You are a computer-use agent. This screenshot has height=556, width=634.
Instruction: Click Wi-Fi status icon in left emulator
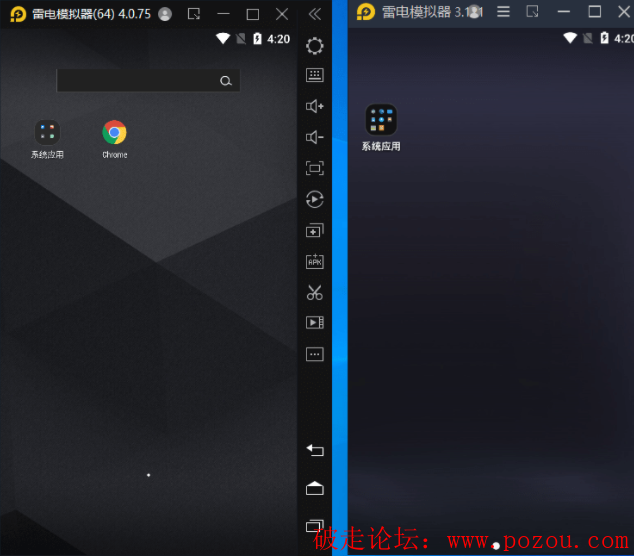(223, 38)
